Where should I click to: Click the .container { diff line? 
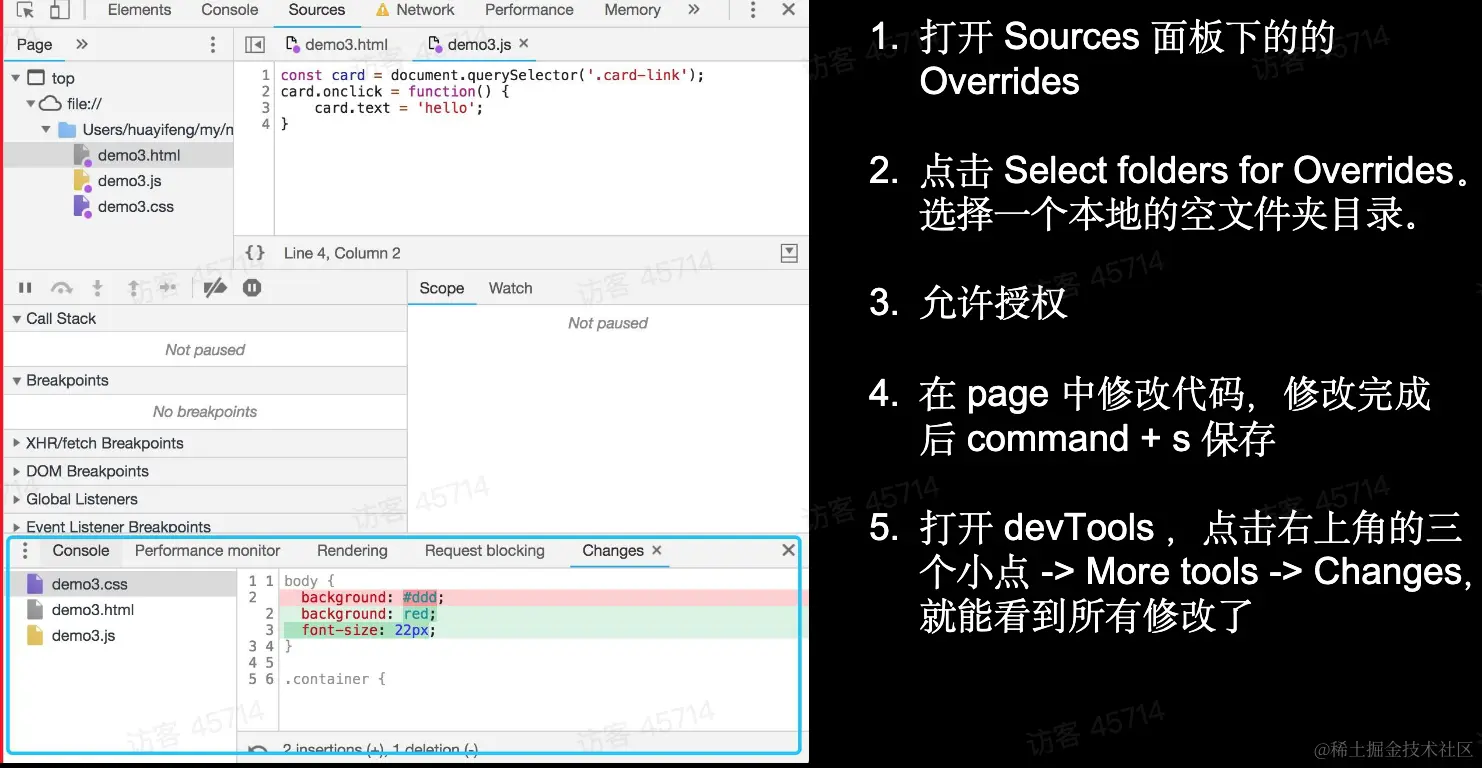point(335,679)
